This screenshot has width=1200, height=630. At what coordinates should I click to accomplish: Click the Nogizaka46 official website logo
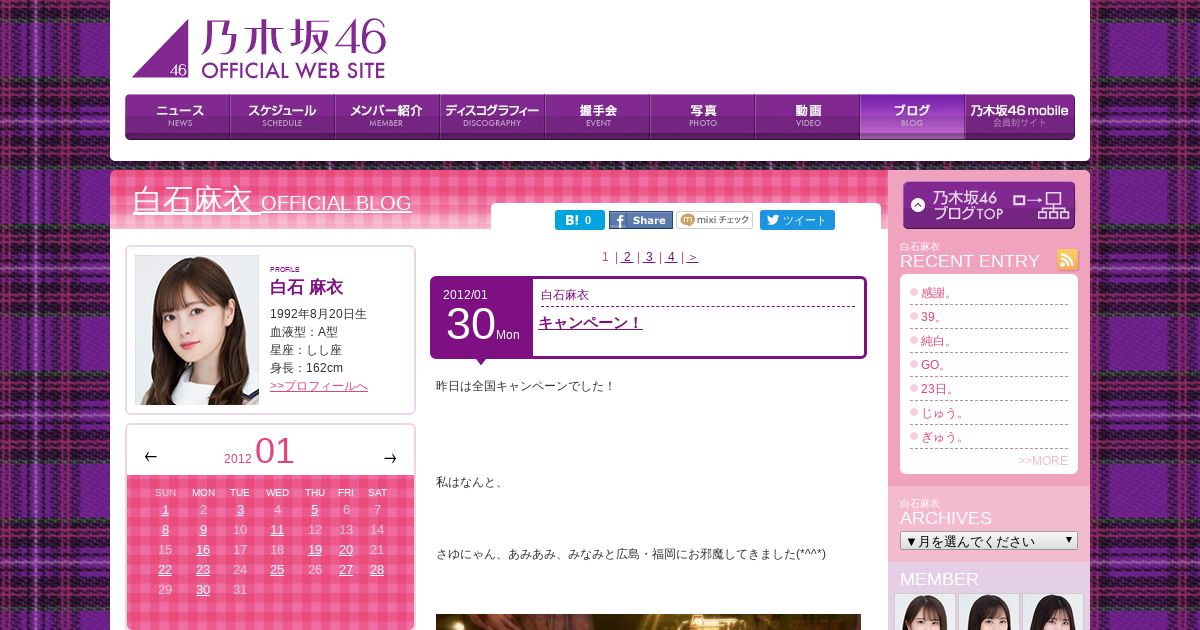click(x=259, y=48)
